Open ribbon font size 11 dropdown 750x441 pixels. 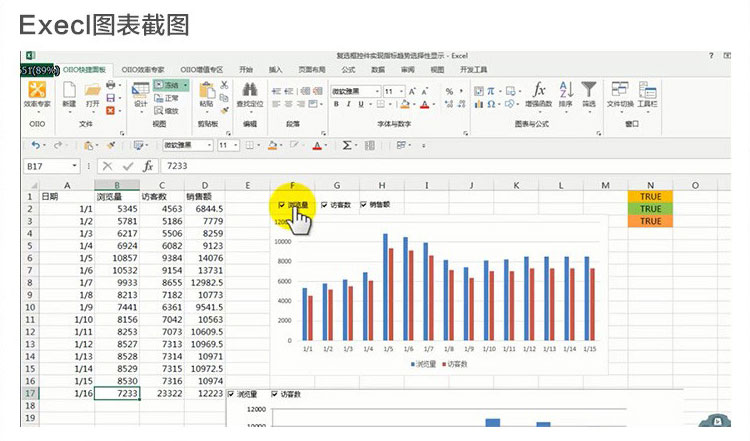[x=401, y=91]
